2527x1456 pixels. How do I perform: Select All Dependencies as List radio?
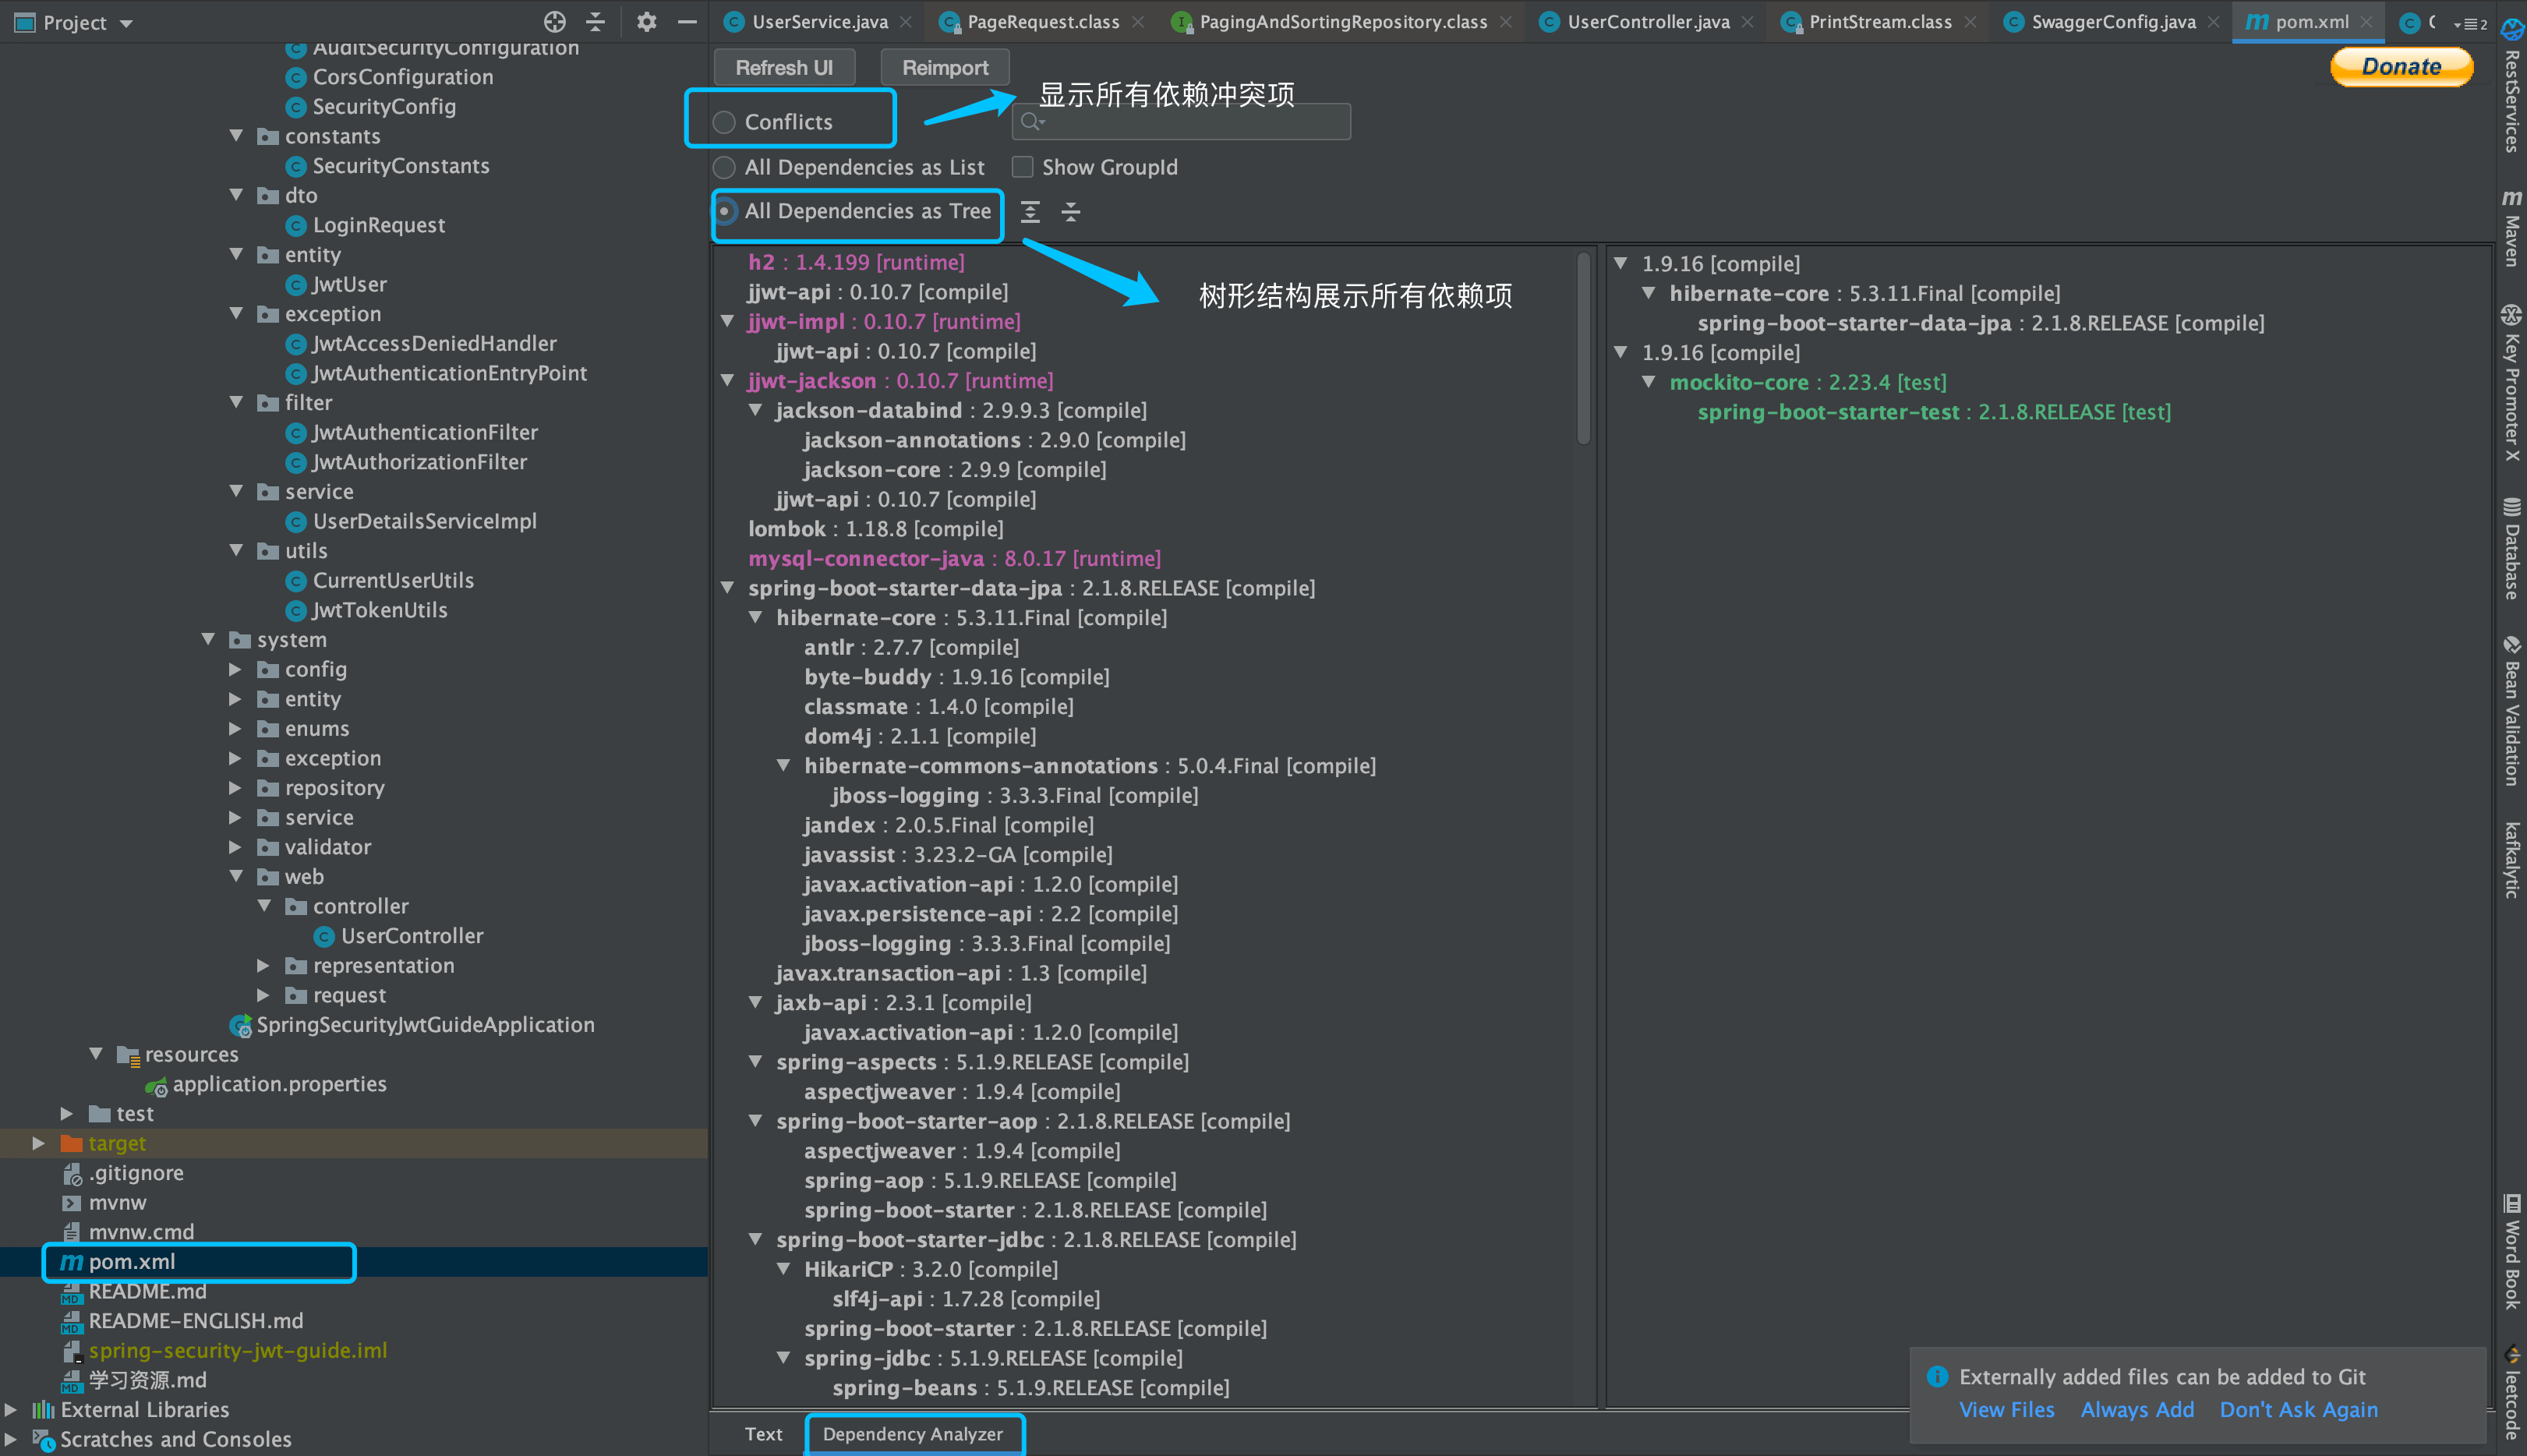724,167
